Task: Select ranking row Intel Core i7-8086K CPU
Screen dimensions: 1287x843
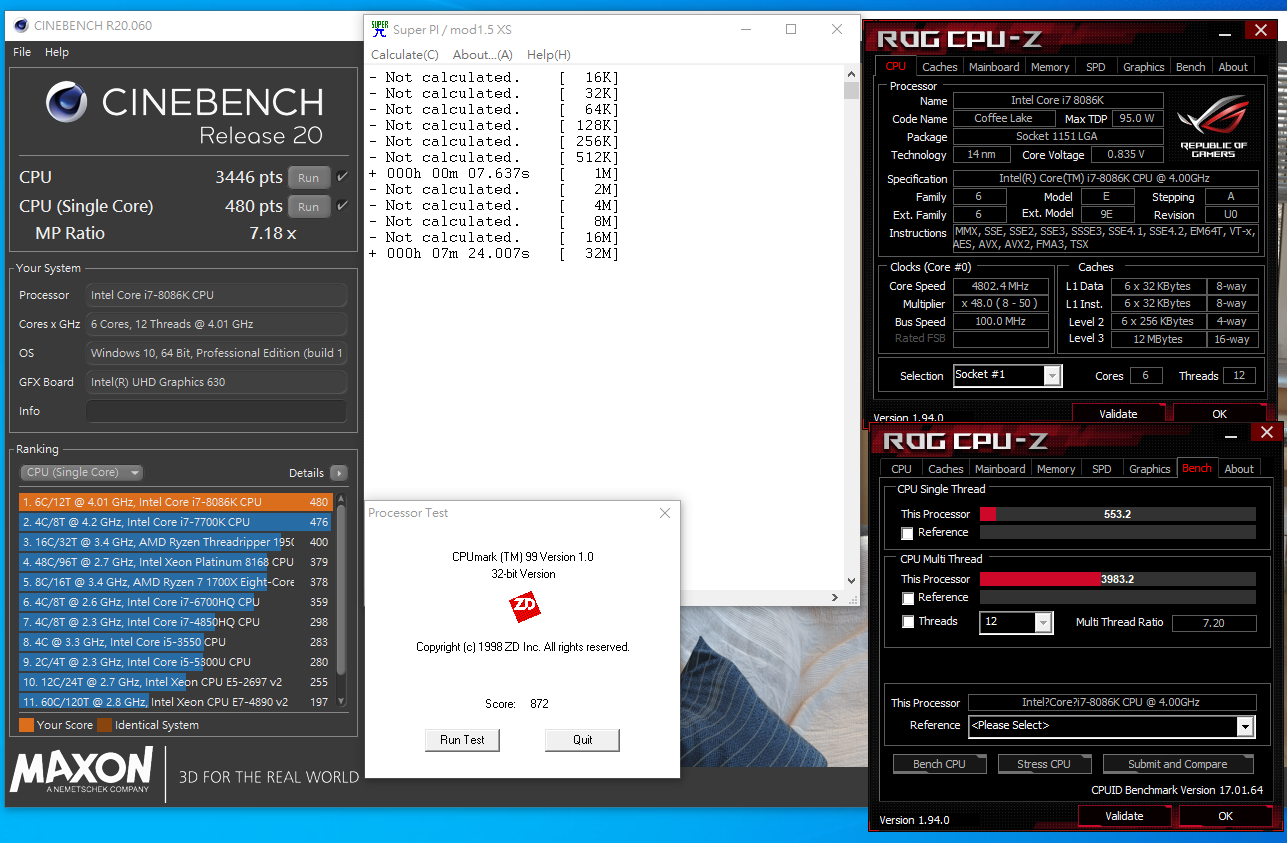Action: pyautogui.click(x=176, y=502)
